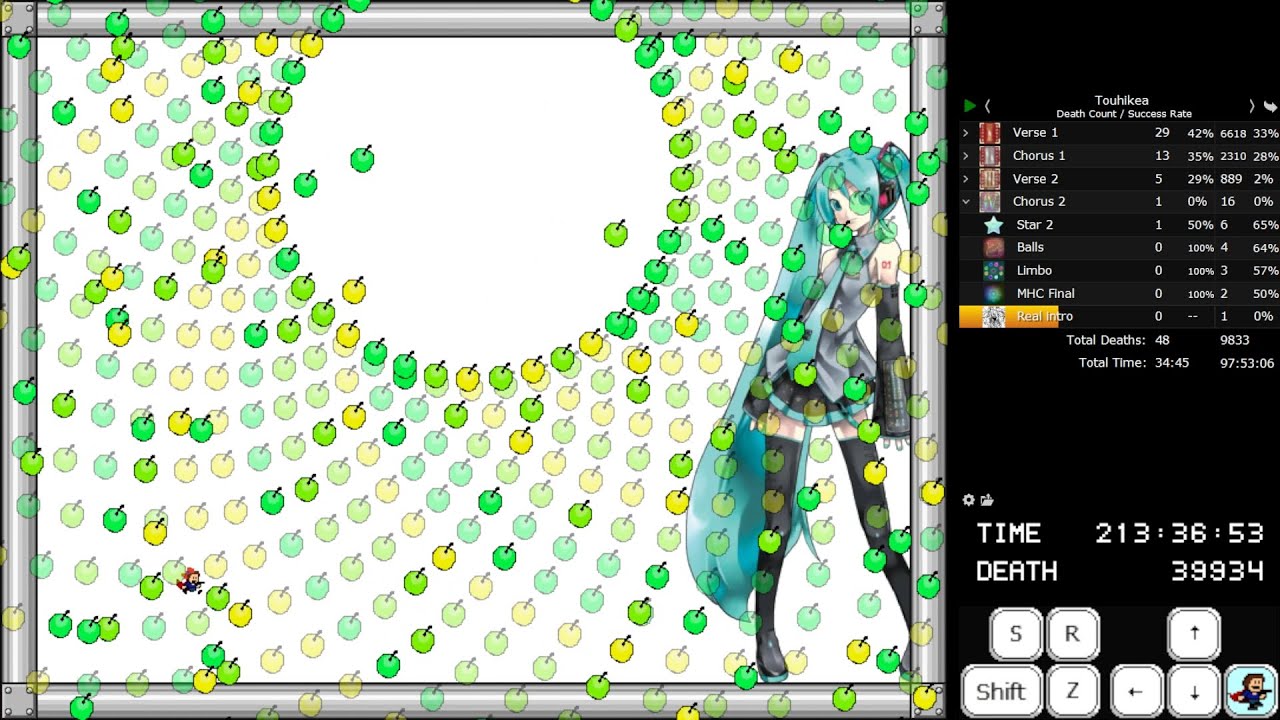
Task: Select the Chorus 1 row label
Action: (1039, 156)
